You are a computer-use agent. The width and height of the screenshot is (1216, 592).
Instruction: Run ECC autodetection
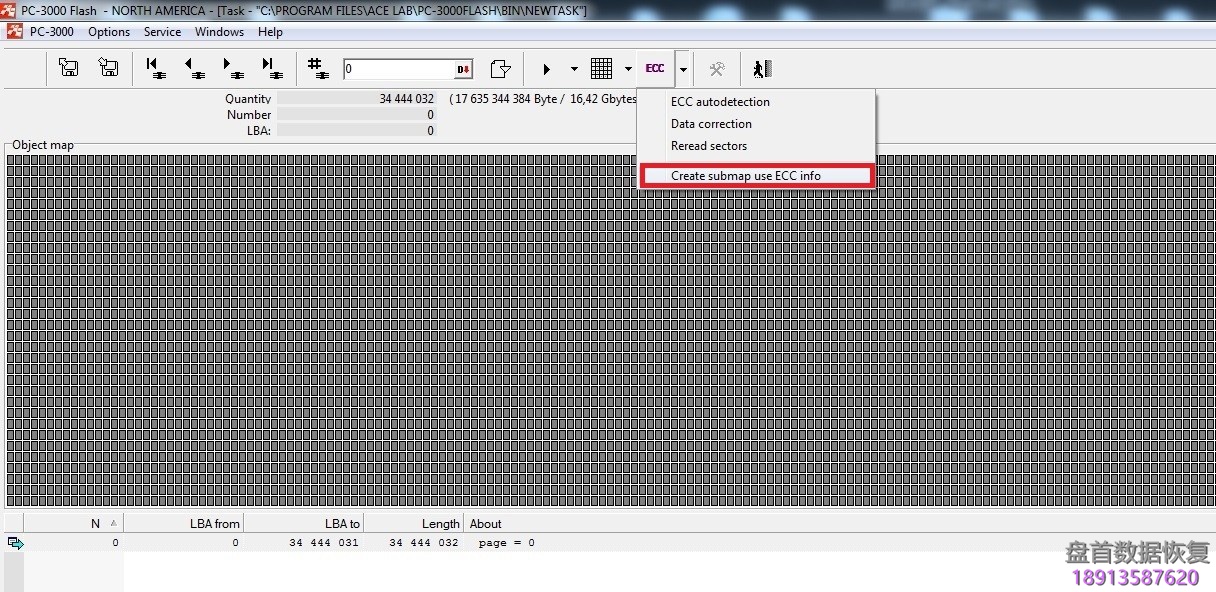720,101
